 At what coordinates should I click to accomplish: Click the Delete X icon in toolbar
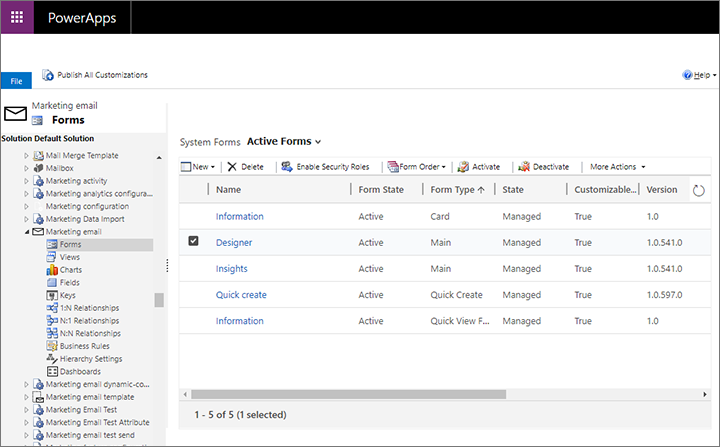[x=232, y=167]
